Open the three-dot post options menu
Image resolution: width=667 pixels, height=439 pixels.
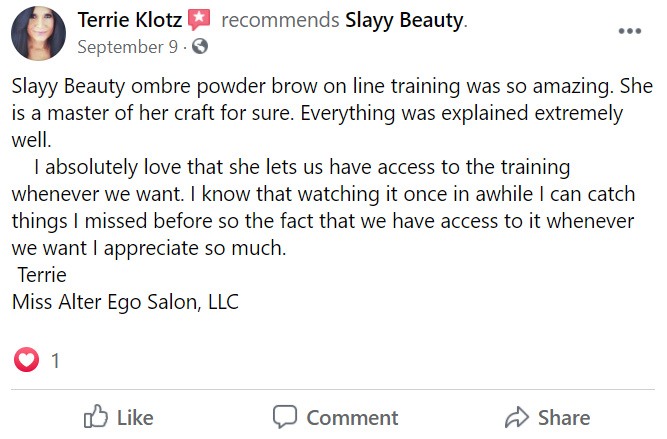(x=629, y=31)
